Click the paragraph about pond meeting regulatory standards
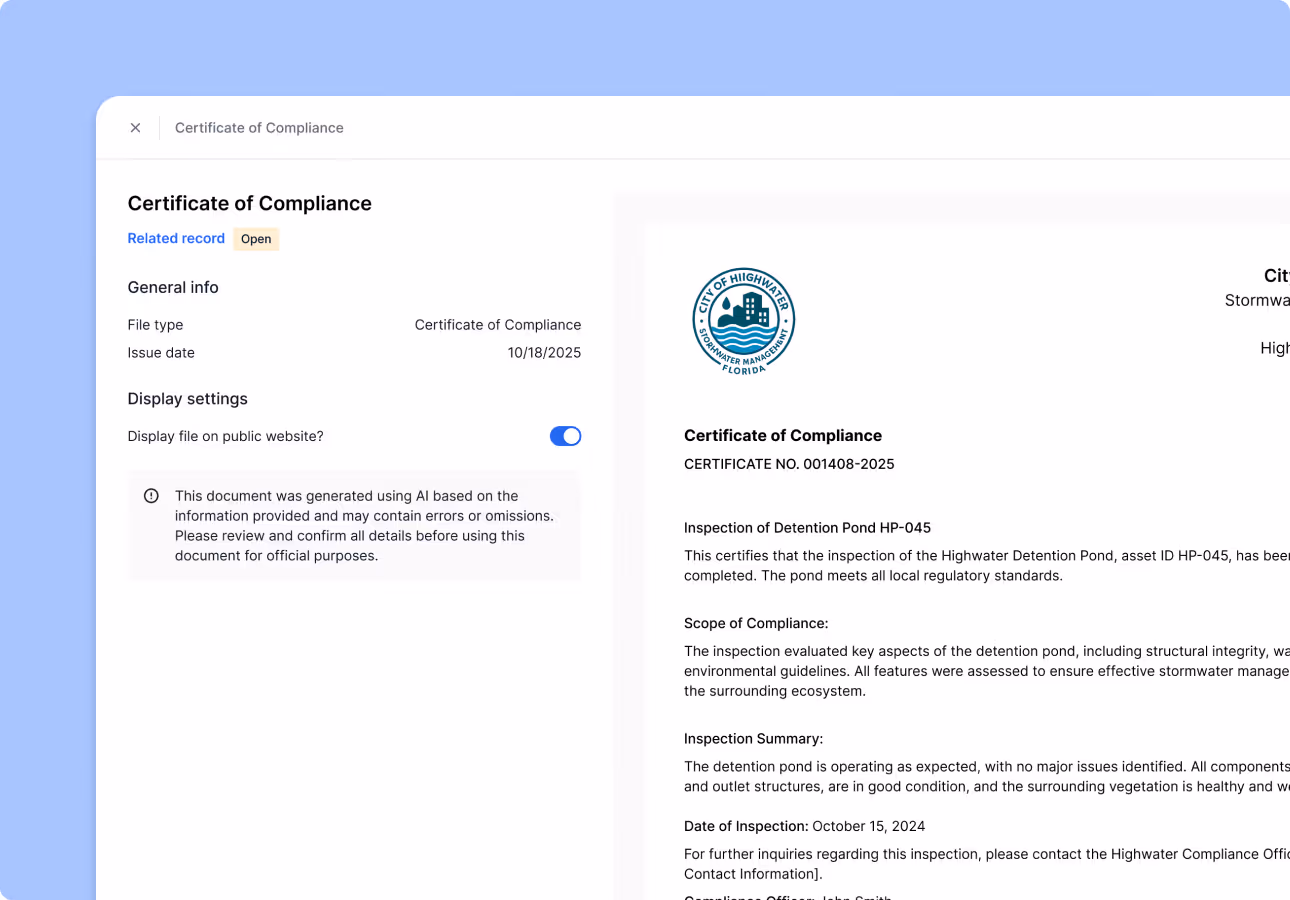Screen dimensions: 1290x900 click(x=986, y=566)
